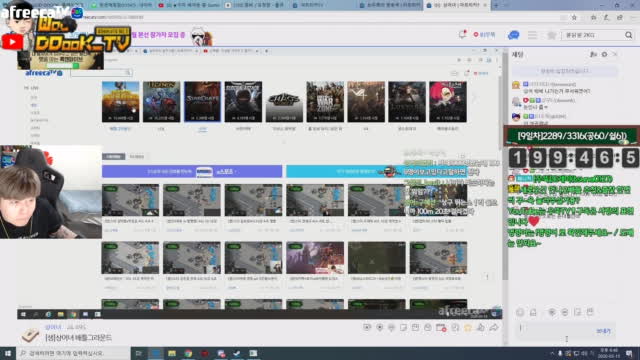Open Chrome from the Windows taskbar
This screenshot has height=360, width=640.
(188, 353)
